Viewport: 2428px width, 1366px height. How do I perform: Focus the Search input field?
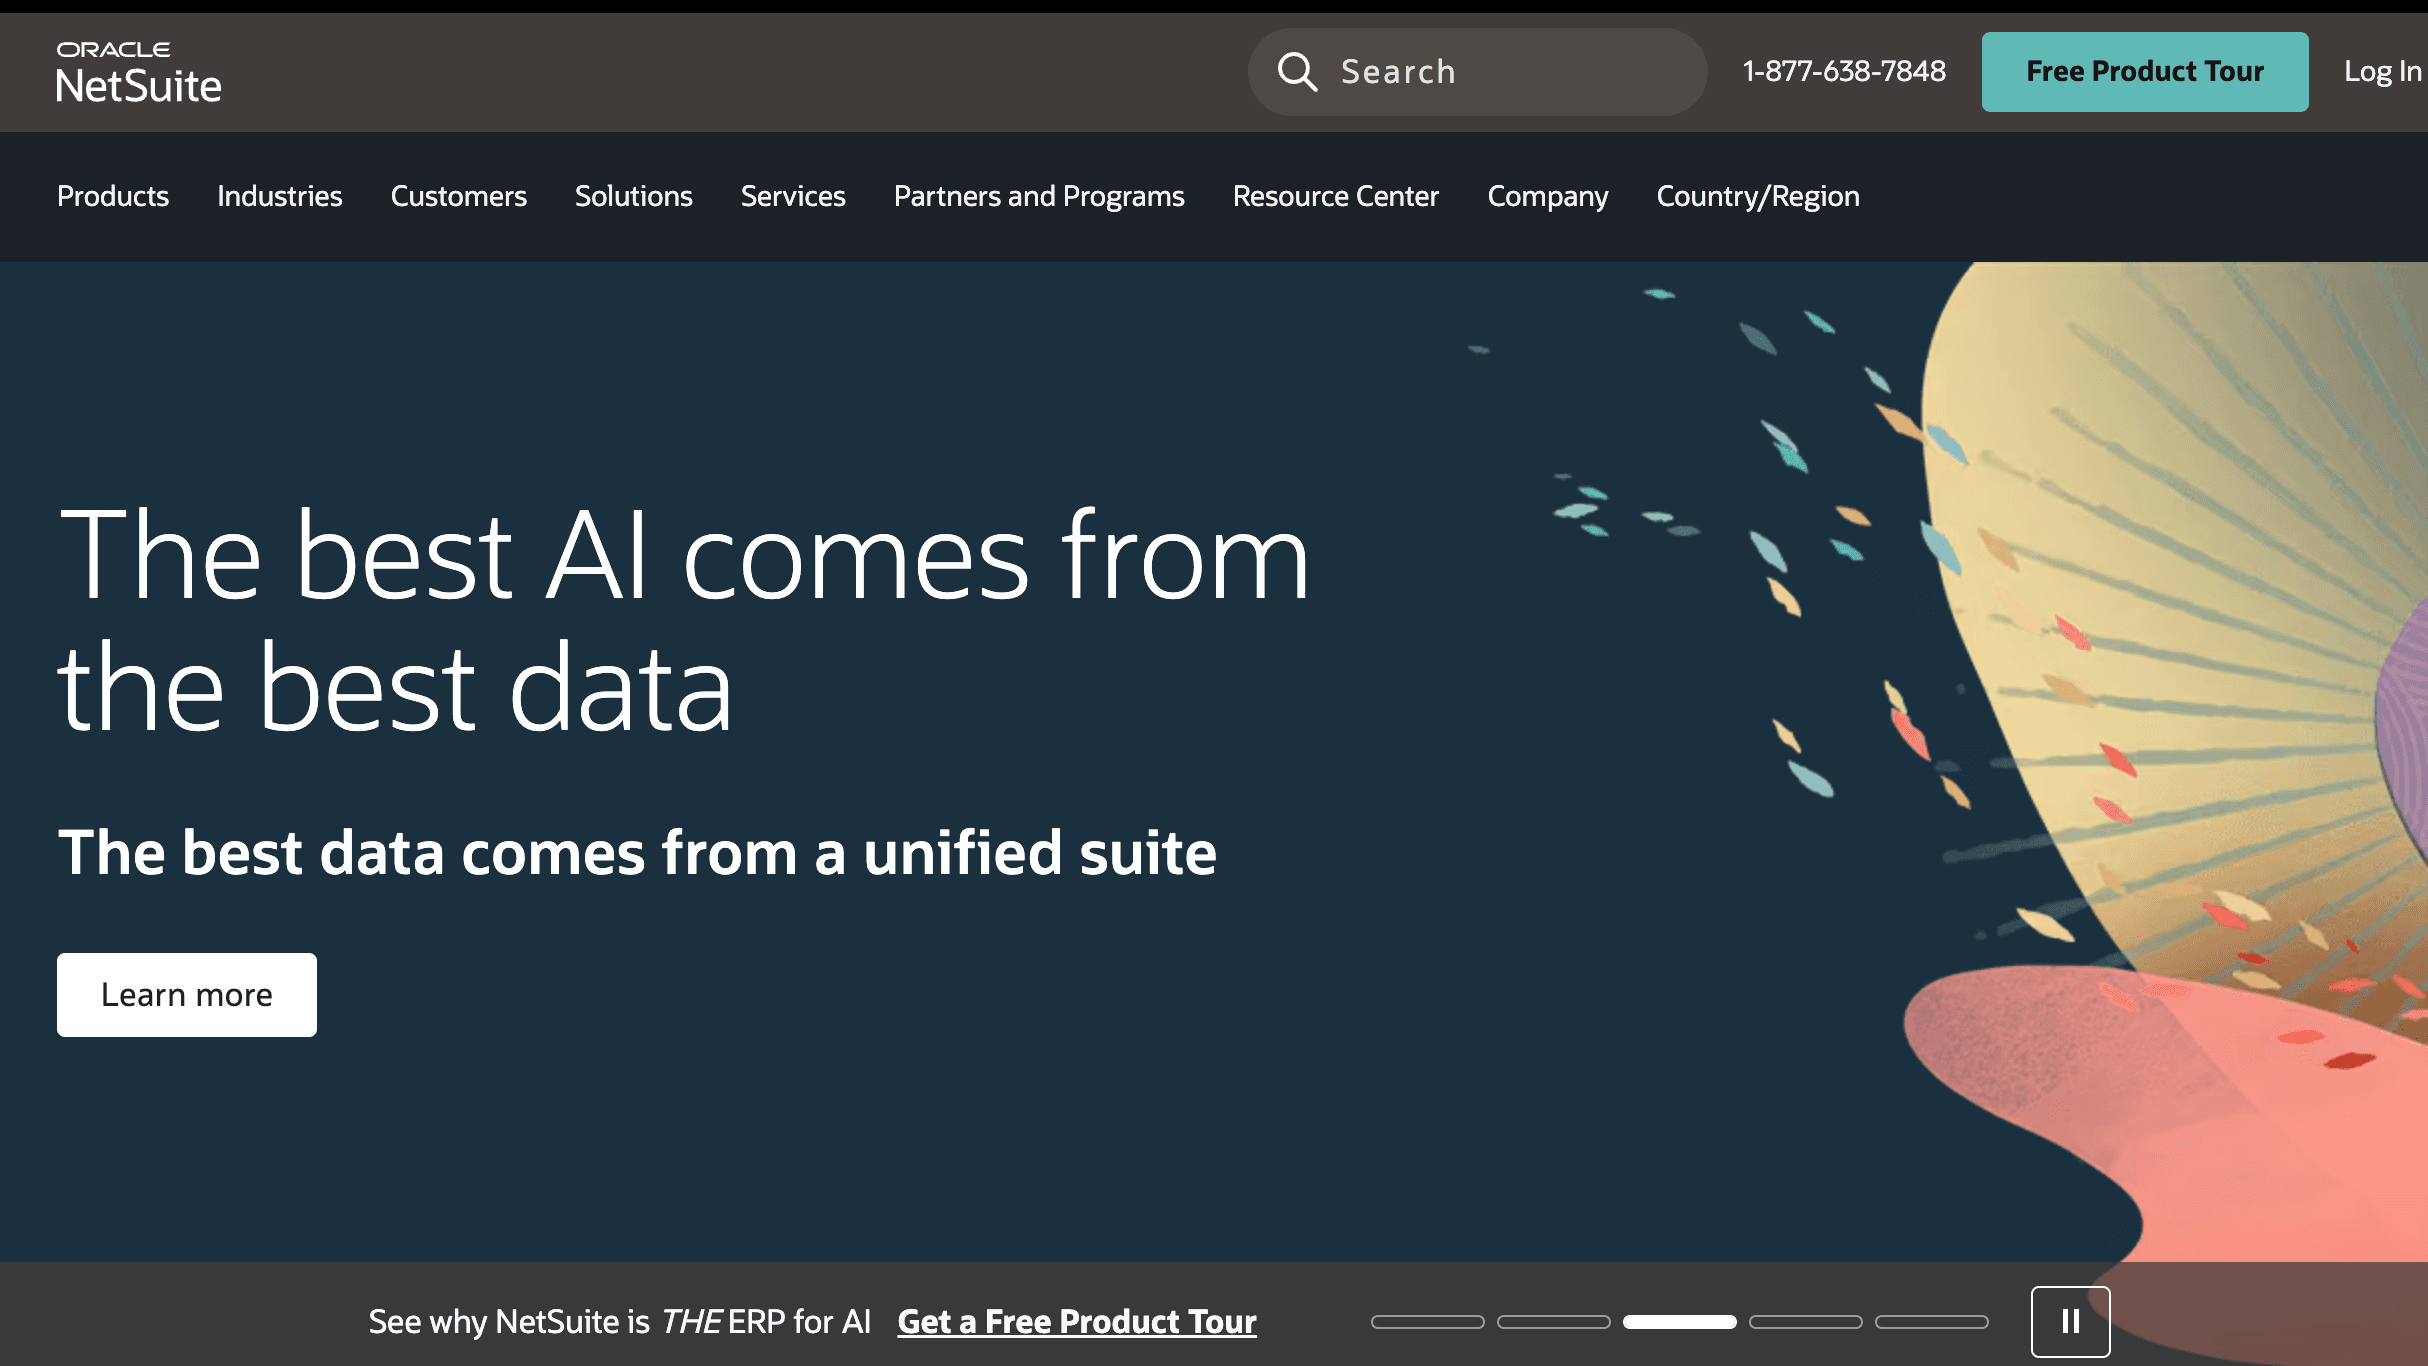[1477, 72]
